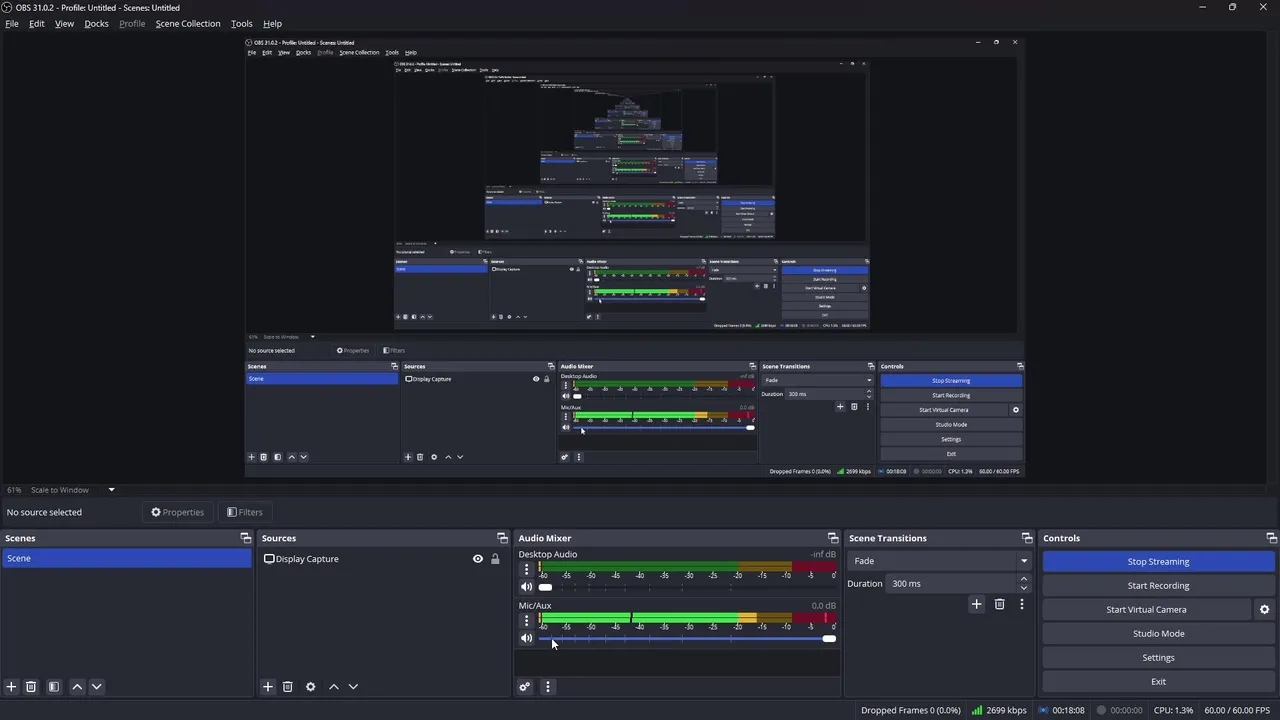Adjust Mic/Aux volume slider handle

tap(829, 638)
